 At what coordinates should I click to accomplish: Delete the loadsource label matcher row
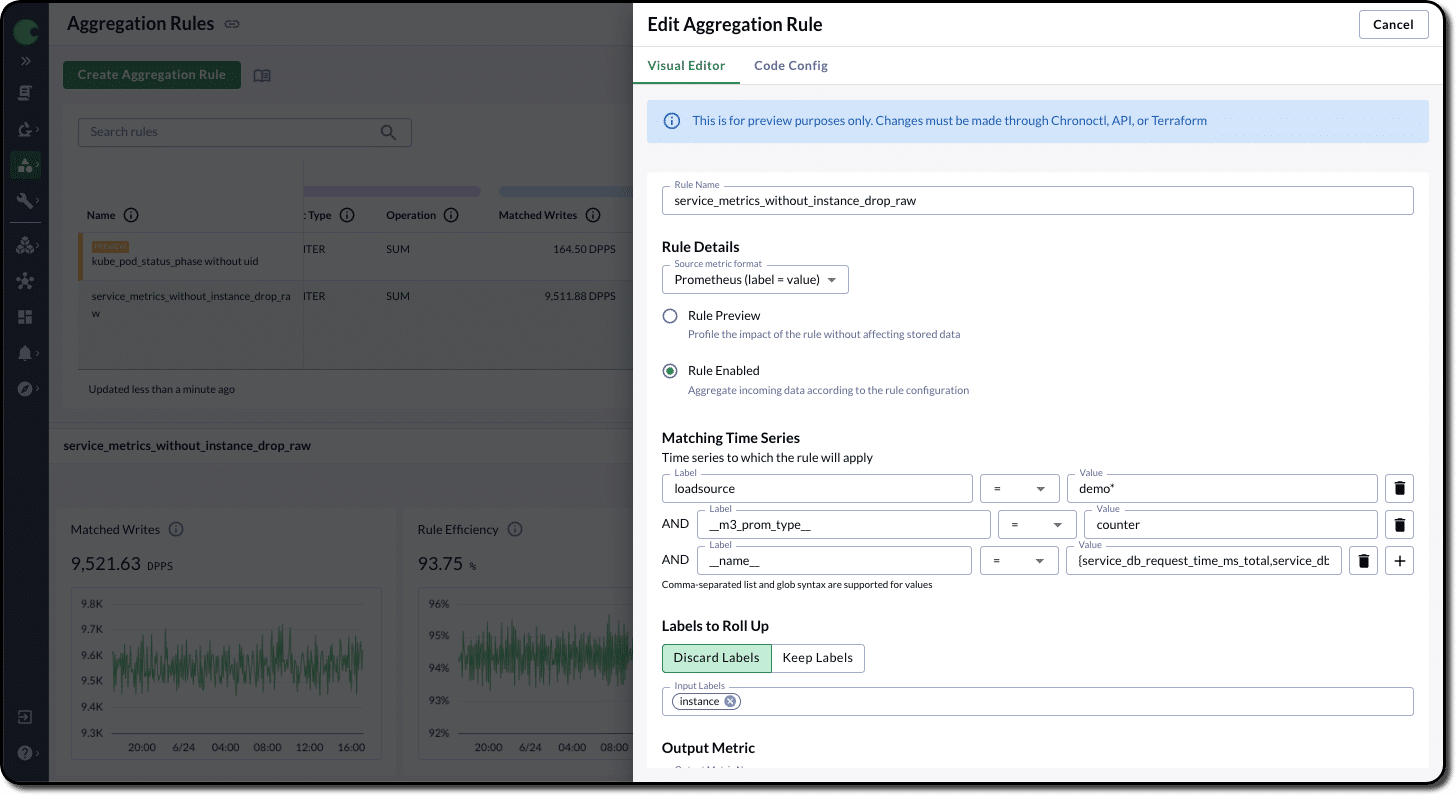tap(1399, 489)
